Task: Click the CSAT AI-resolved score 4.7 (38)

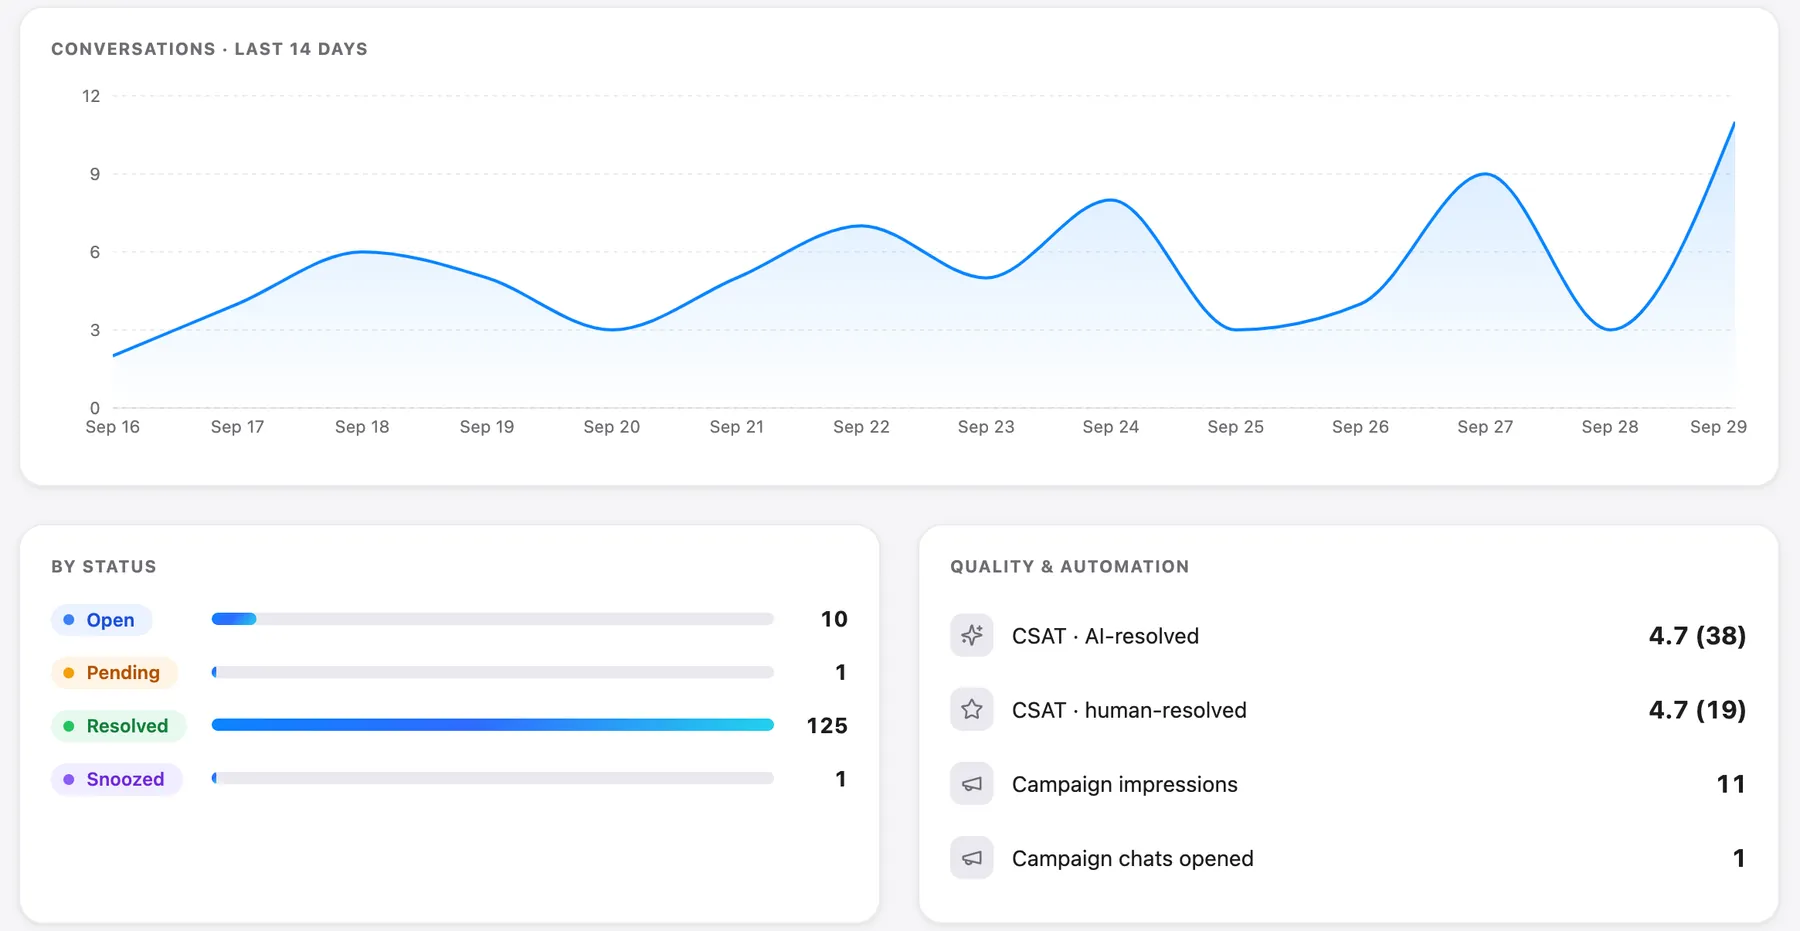Action: [x=1697, y=636]
